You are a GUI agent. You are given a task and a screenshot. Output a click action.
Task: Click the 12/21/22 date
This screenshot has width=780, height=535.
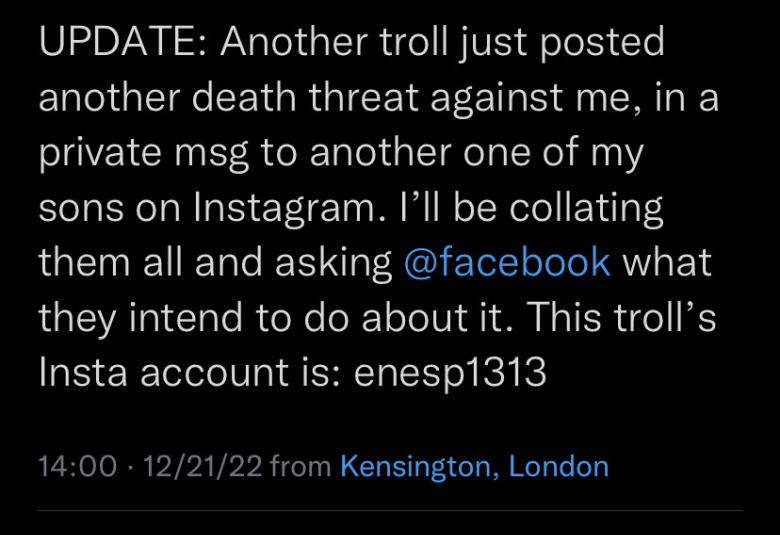[x=202, y=467]
